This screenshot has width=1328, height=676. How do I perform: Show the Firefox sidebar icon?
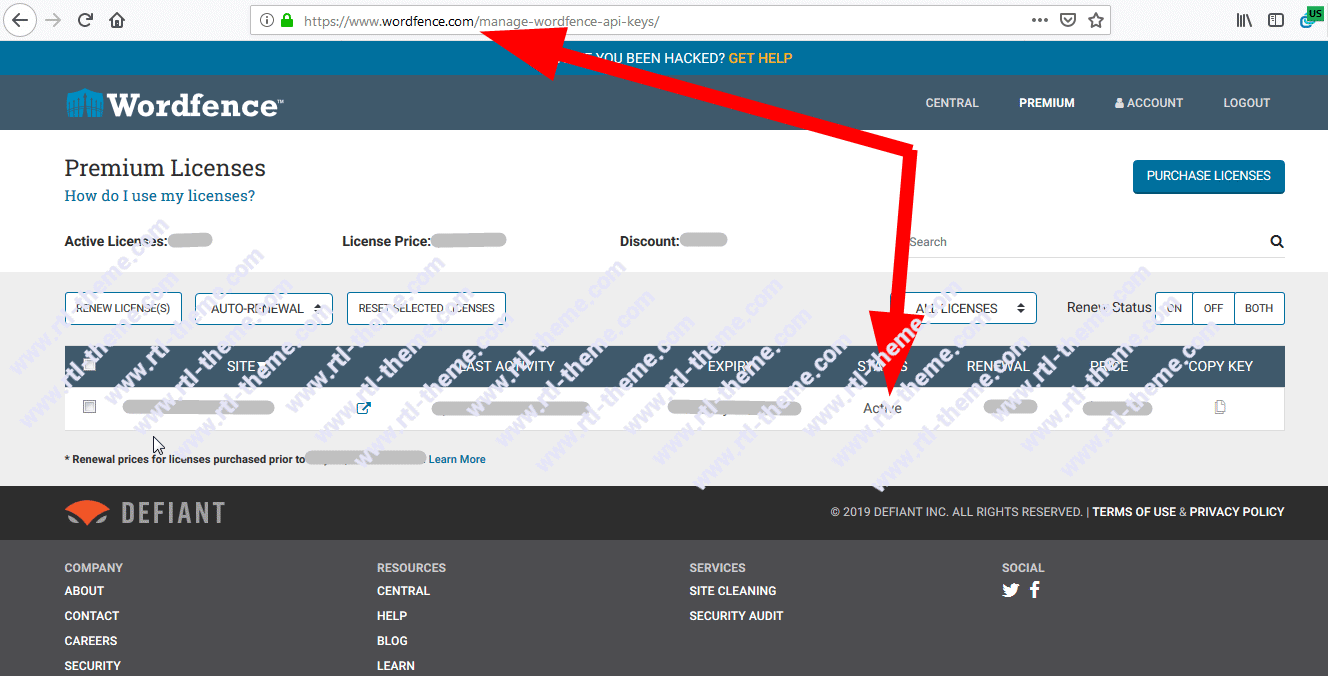[1276, 20]
